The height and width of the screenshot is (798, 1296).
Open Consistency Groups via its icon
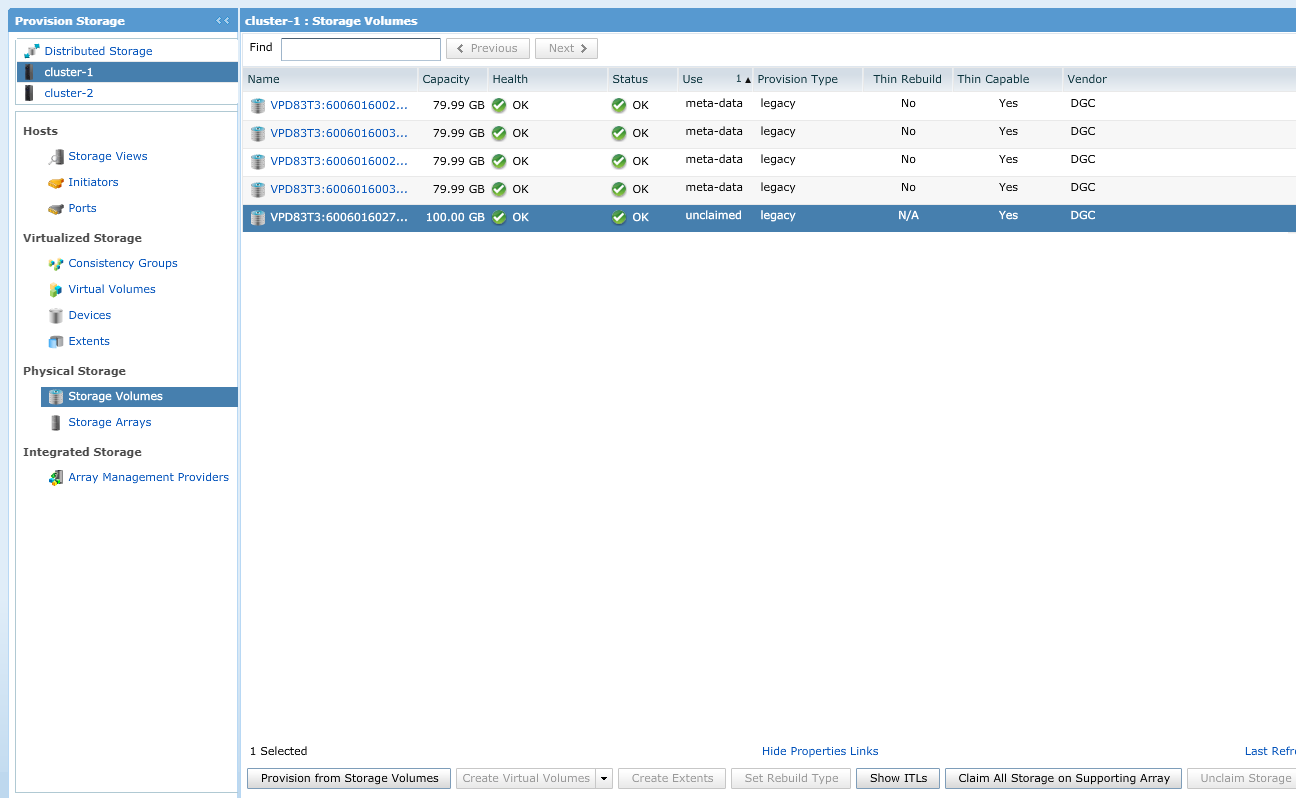coord(56,264)
